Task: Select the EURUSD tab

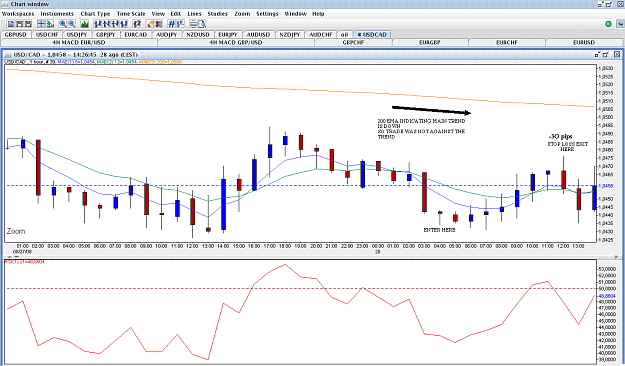Action: point(584,42)
